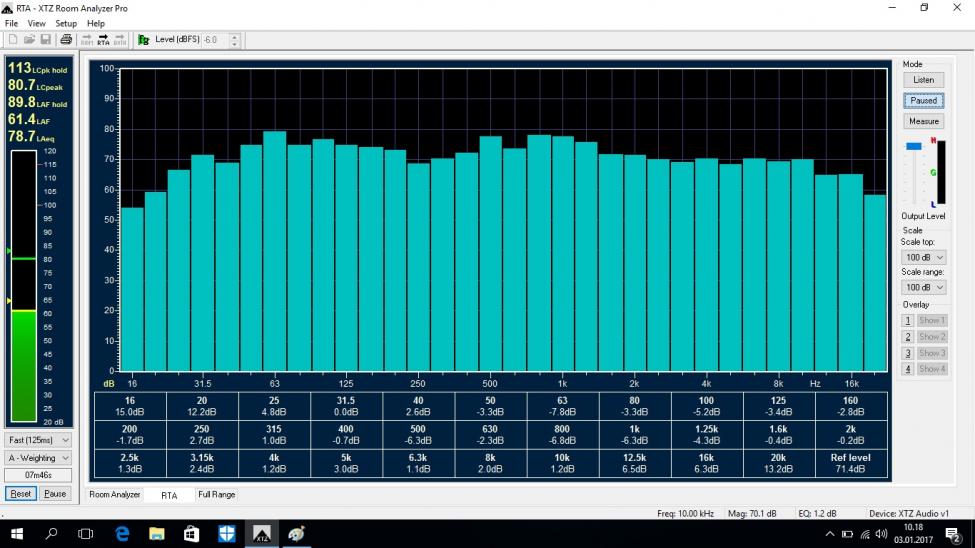Open Windows search from taskbar
The image size is (975, 548).
point(52,534)
